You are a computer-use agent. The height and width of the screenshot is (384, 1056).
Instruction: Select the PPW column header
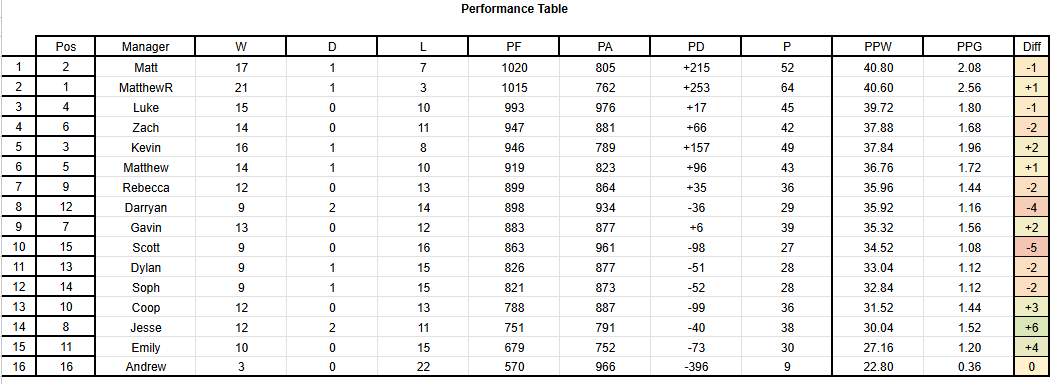tap(878, 46)
